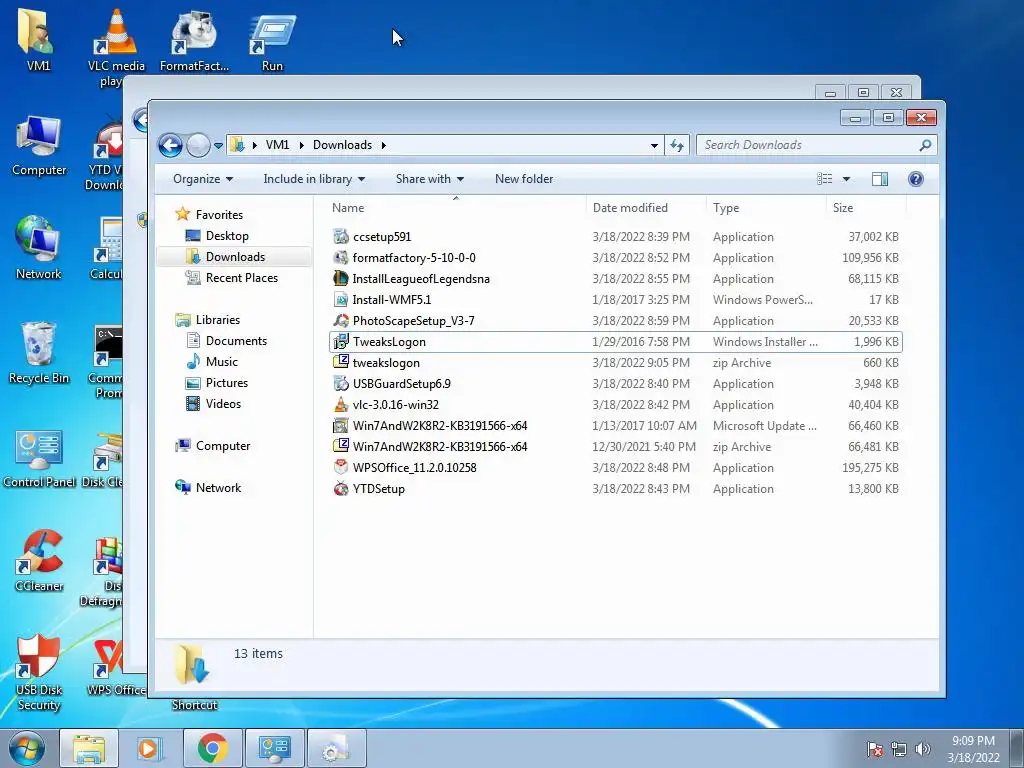Open the Music library

pyautogui.click(x=212, y=361)
